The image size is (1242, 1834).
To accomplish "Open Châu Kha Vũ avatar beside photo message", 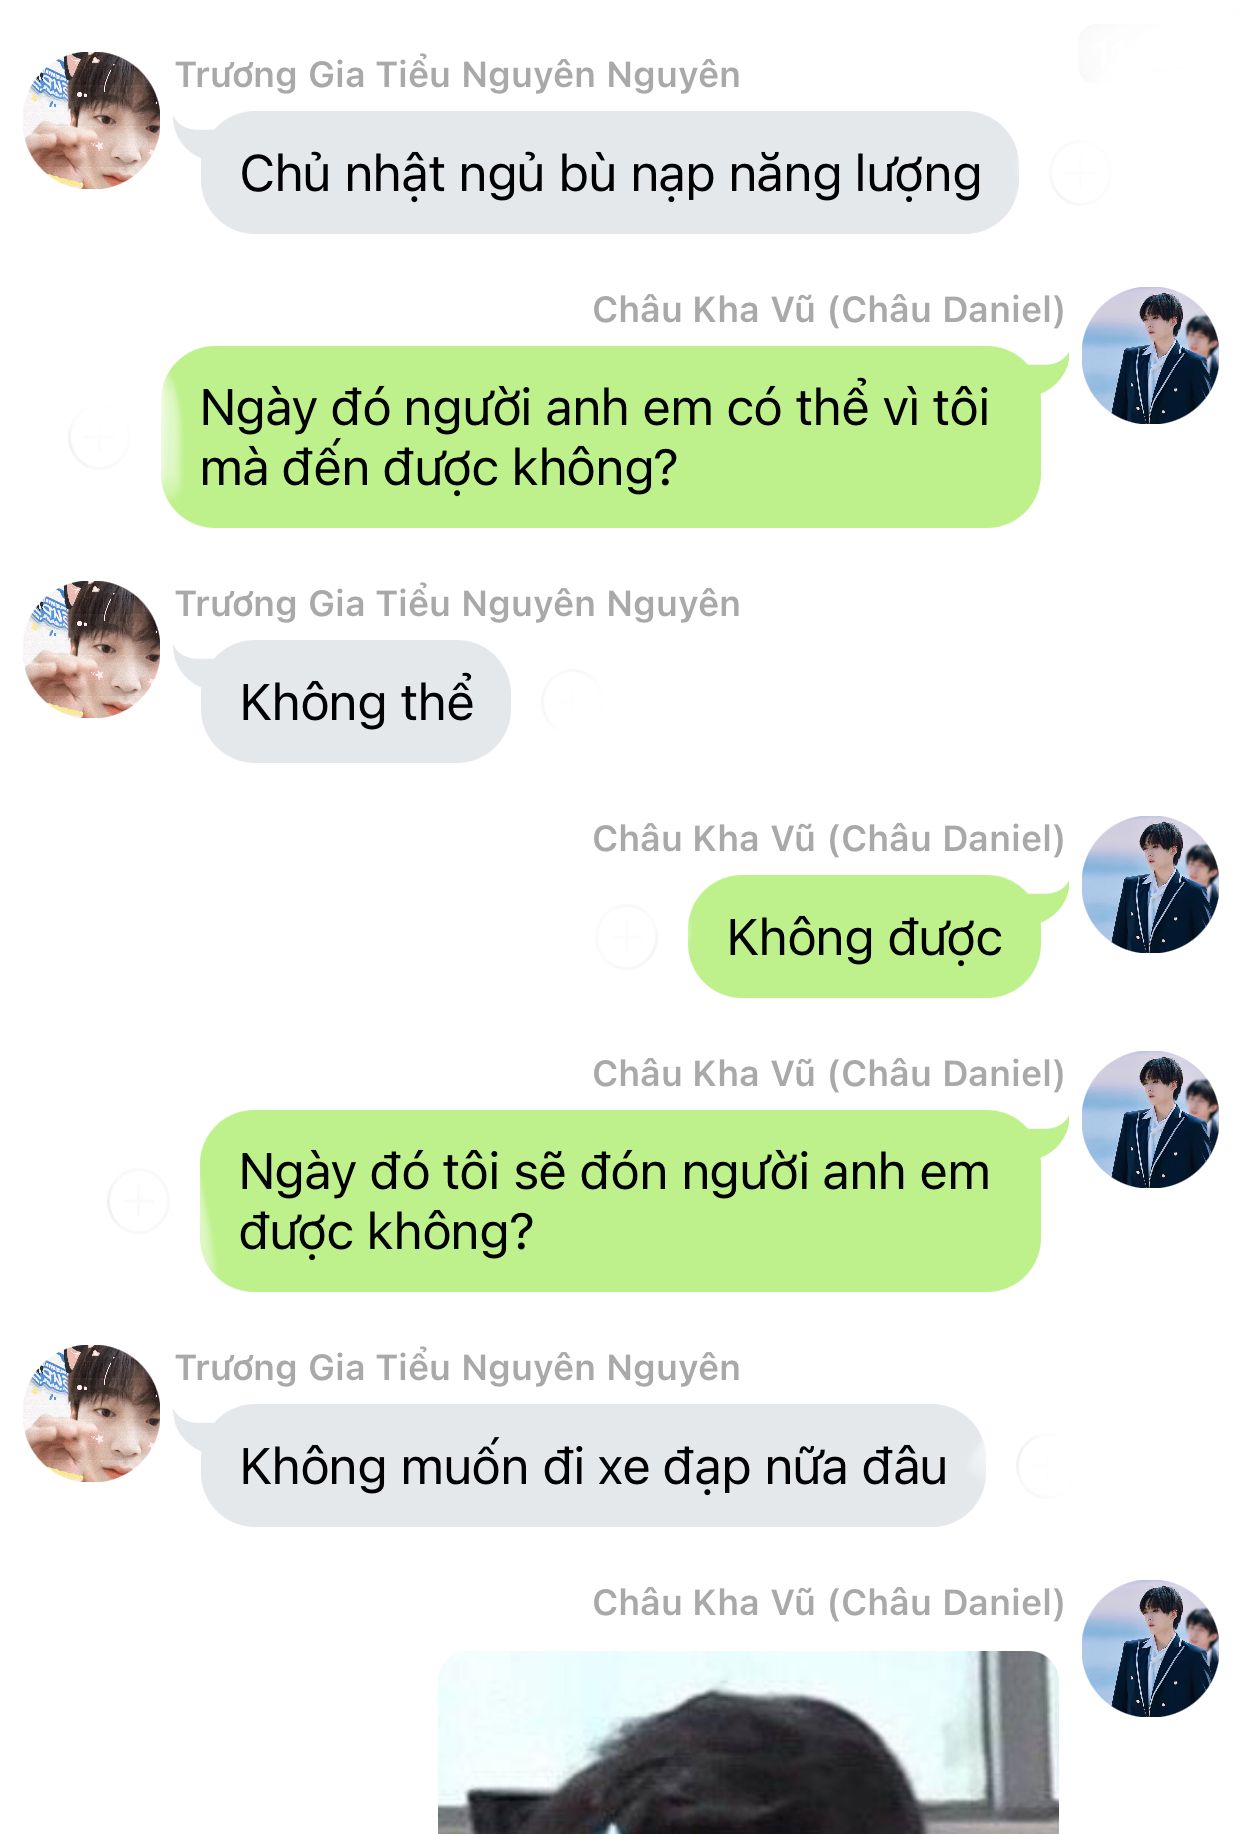I will pos(1150,1648).
